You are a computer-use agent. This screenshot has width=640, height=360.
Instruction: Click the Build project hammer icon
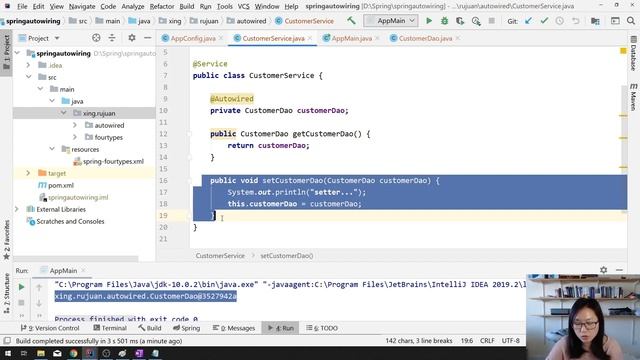(351, 20)
